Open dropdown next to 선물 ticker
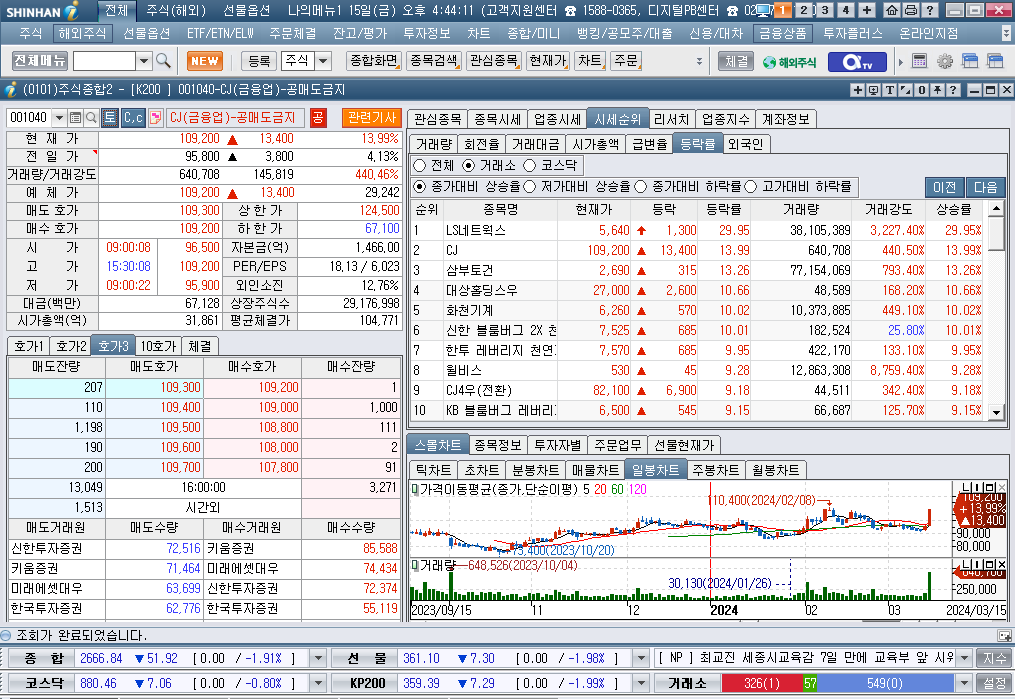This screenshot has height=699, width=1015. 641,659
